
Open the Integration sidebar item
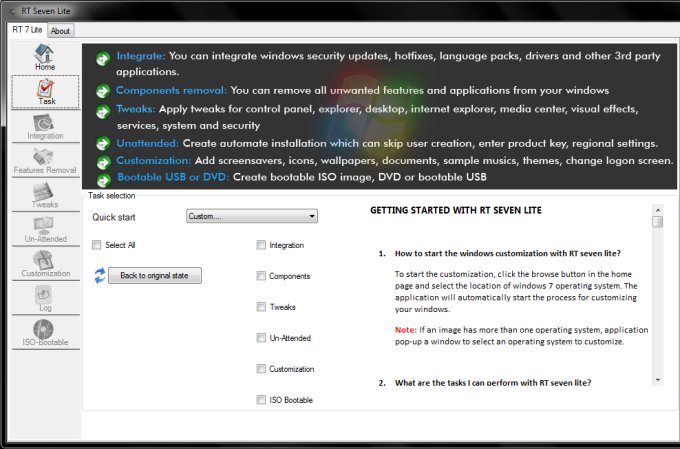(x=45, y=127)
